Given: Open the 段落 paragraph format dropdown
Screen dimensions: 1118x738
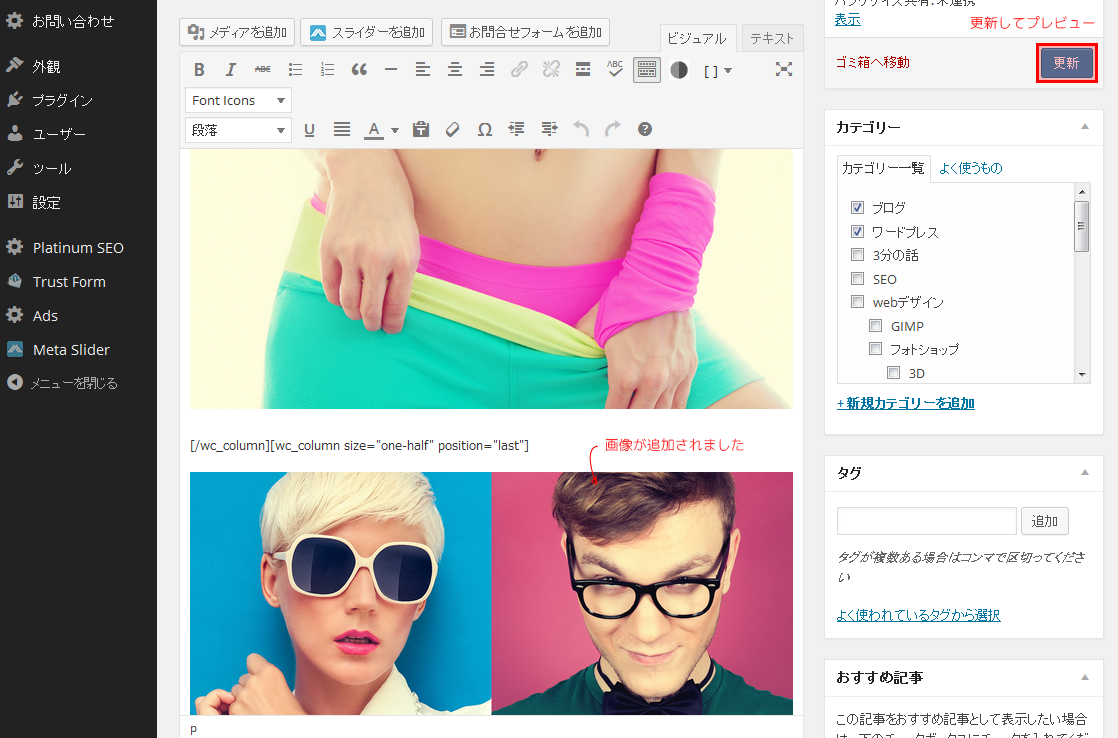Looking at the screenshot, I should [x=238, y=130].
